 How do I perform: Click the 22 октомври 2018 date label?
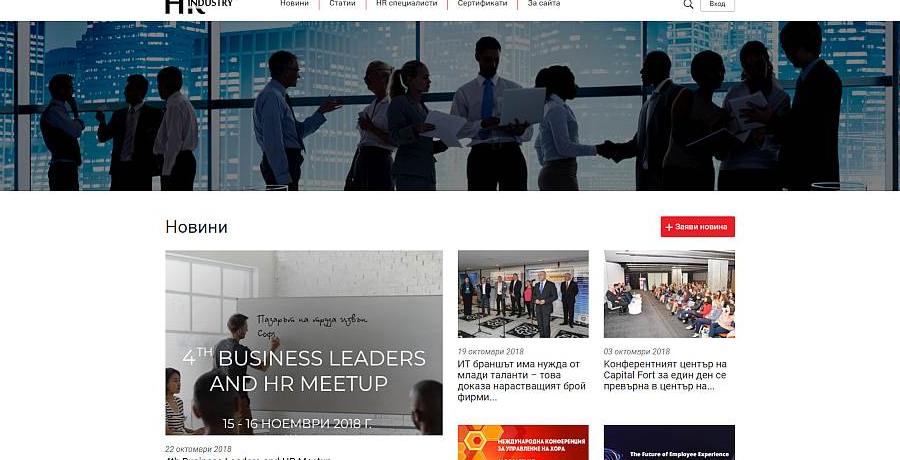coord(199,449)
